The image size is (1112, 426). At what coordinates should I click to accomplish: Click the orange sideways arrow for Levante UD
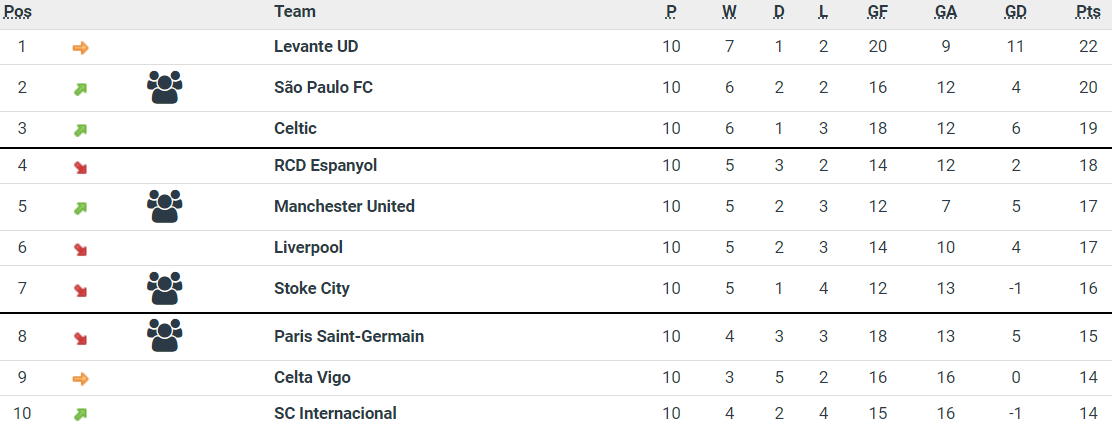coord(81,47)
